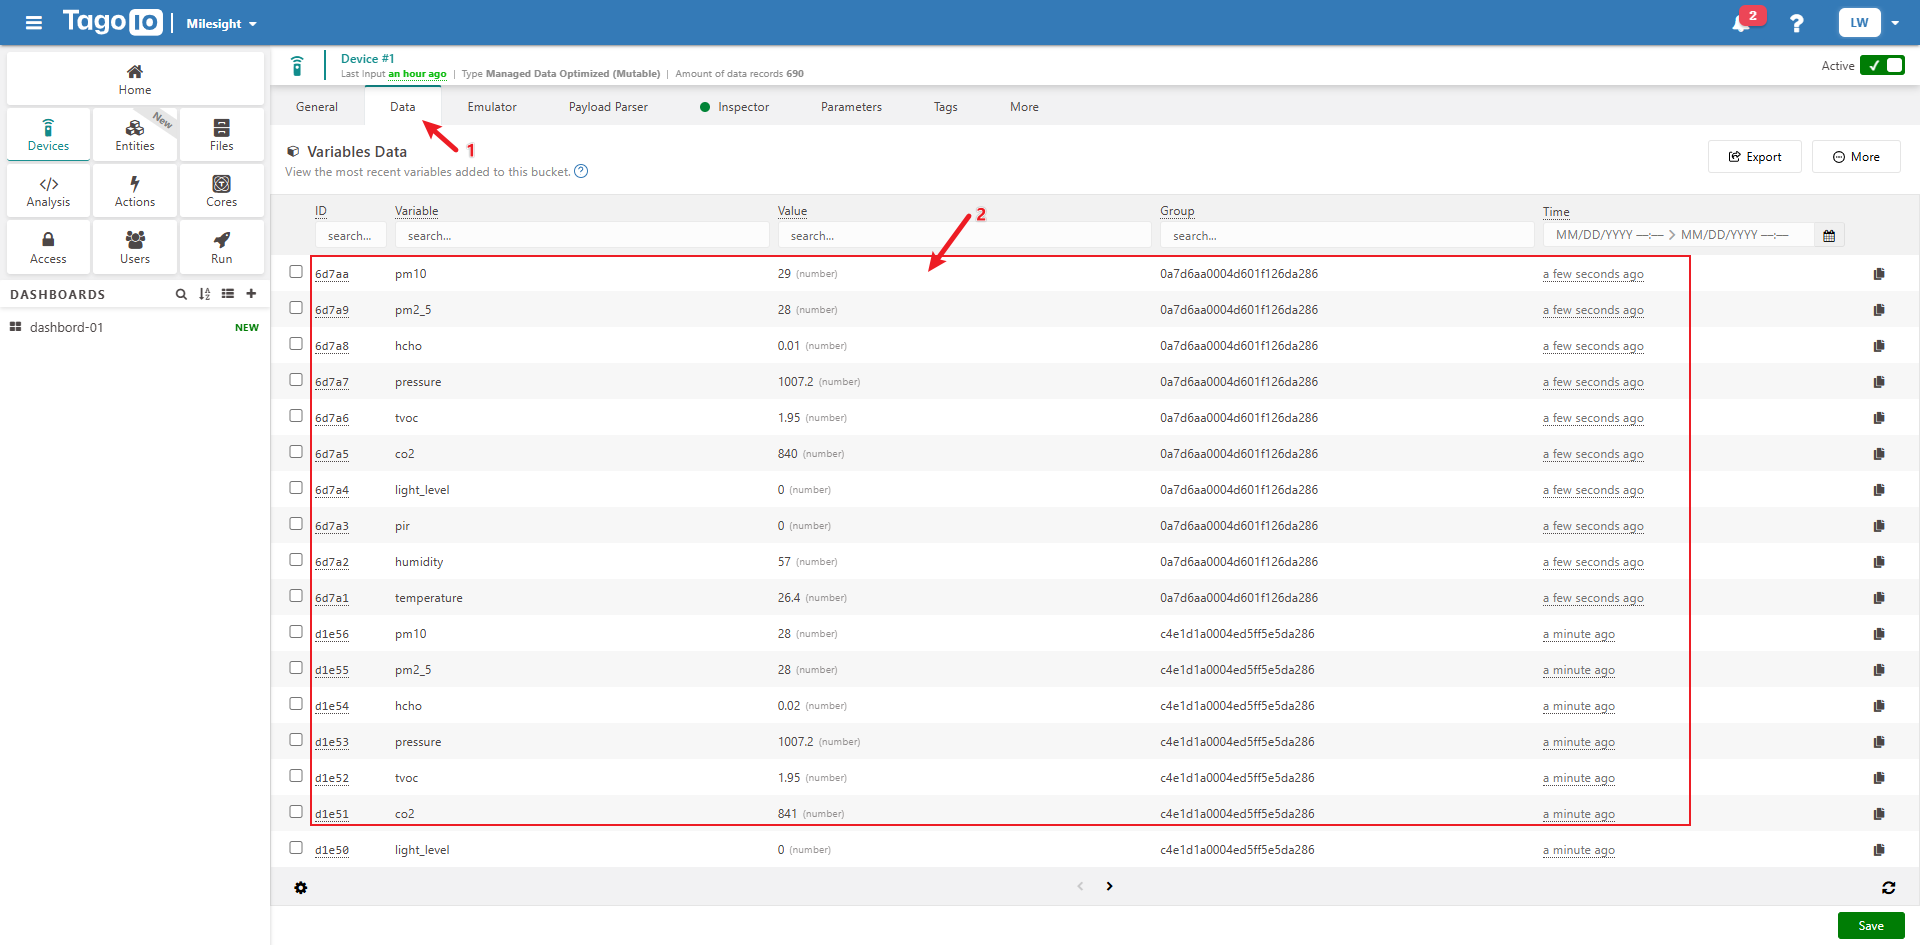The width and height of the screenshot is (1920, 945).
Task: Open Users section
Action: [x=135, y=247]
